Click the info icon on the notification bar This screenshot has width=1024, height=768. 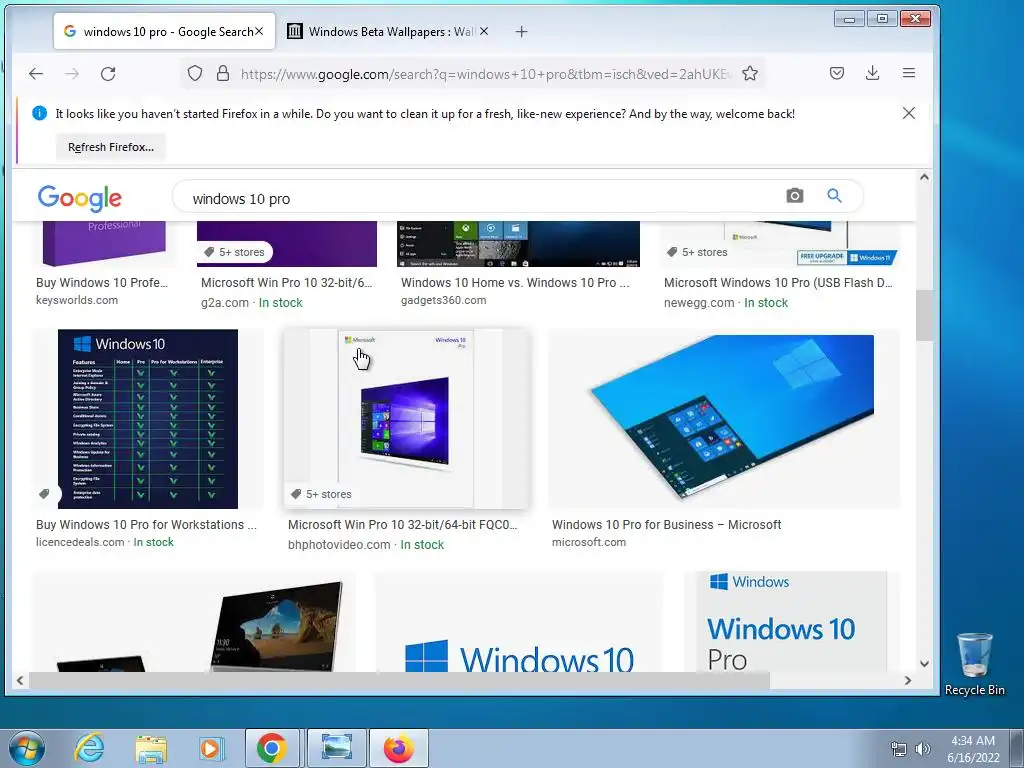[39, 113]
